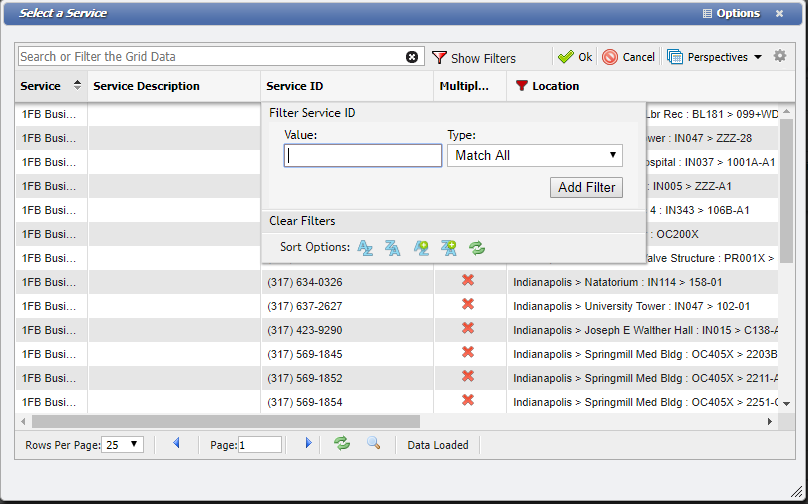Click the magnifier search icon in footer
Screen dimensions: 808x504
tap(373, 444)
